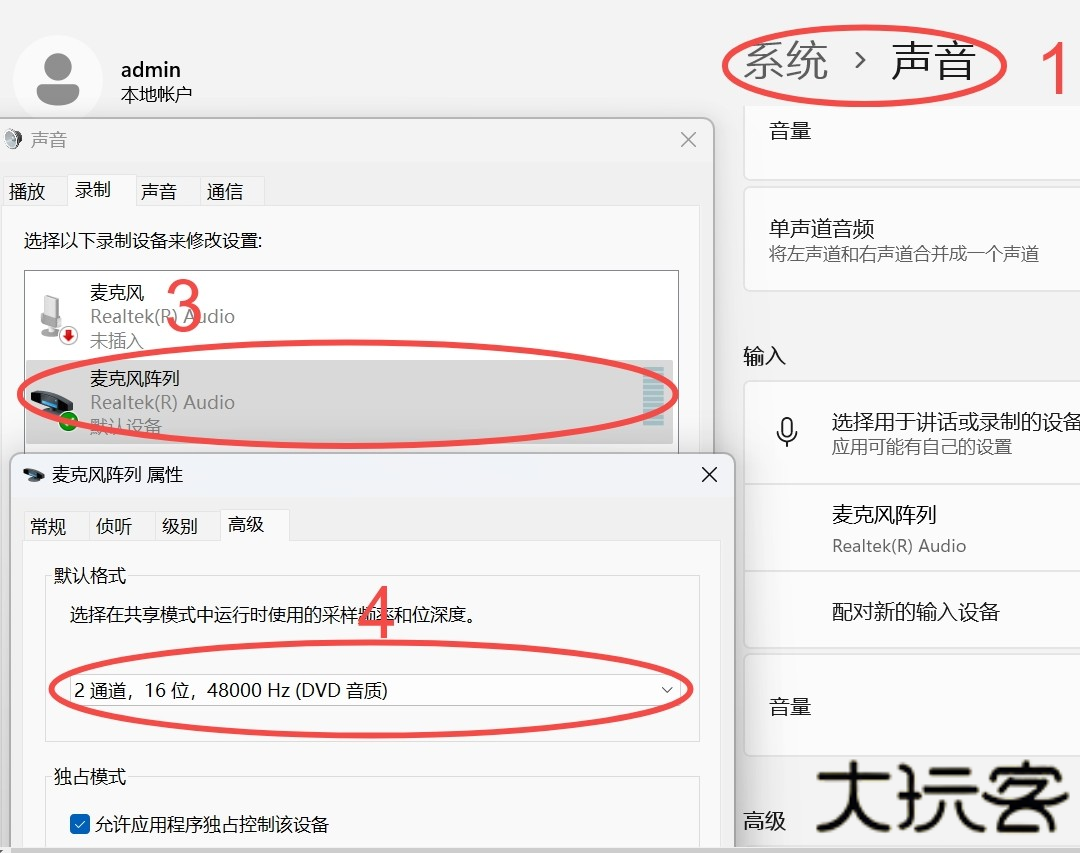Screen dimensions: 1080x853
Task: Open the 级别 tab in properties
Action: click(x=180, y=526)
